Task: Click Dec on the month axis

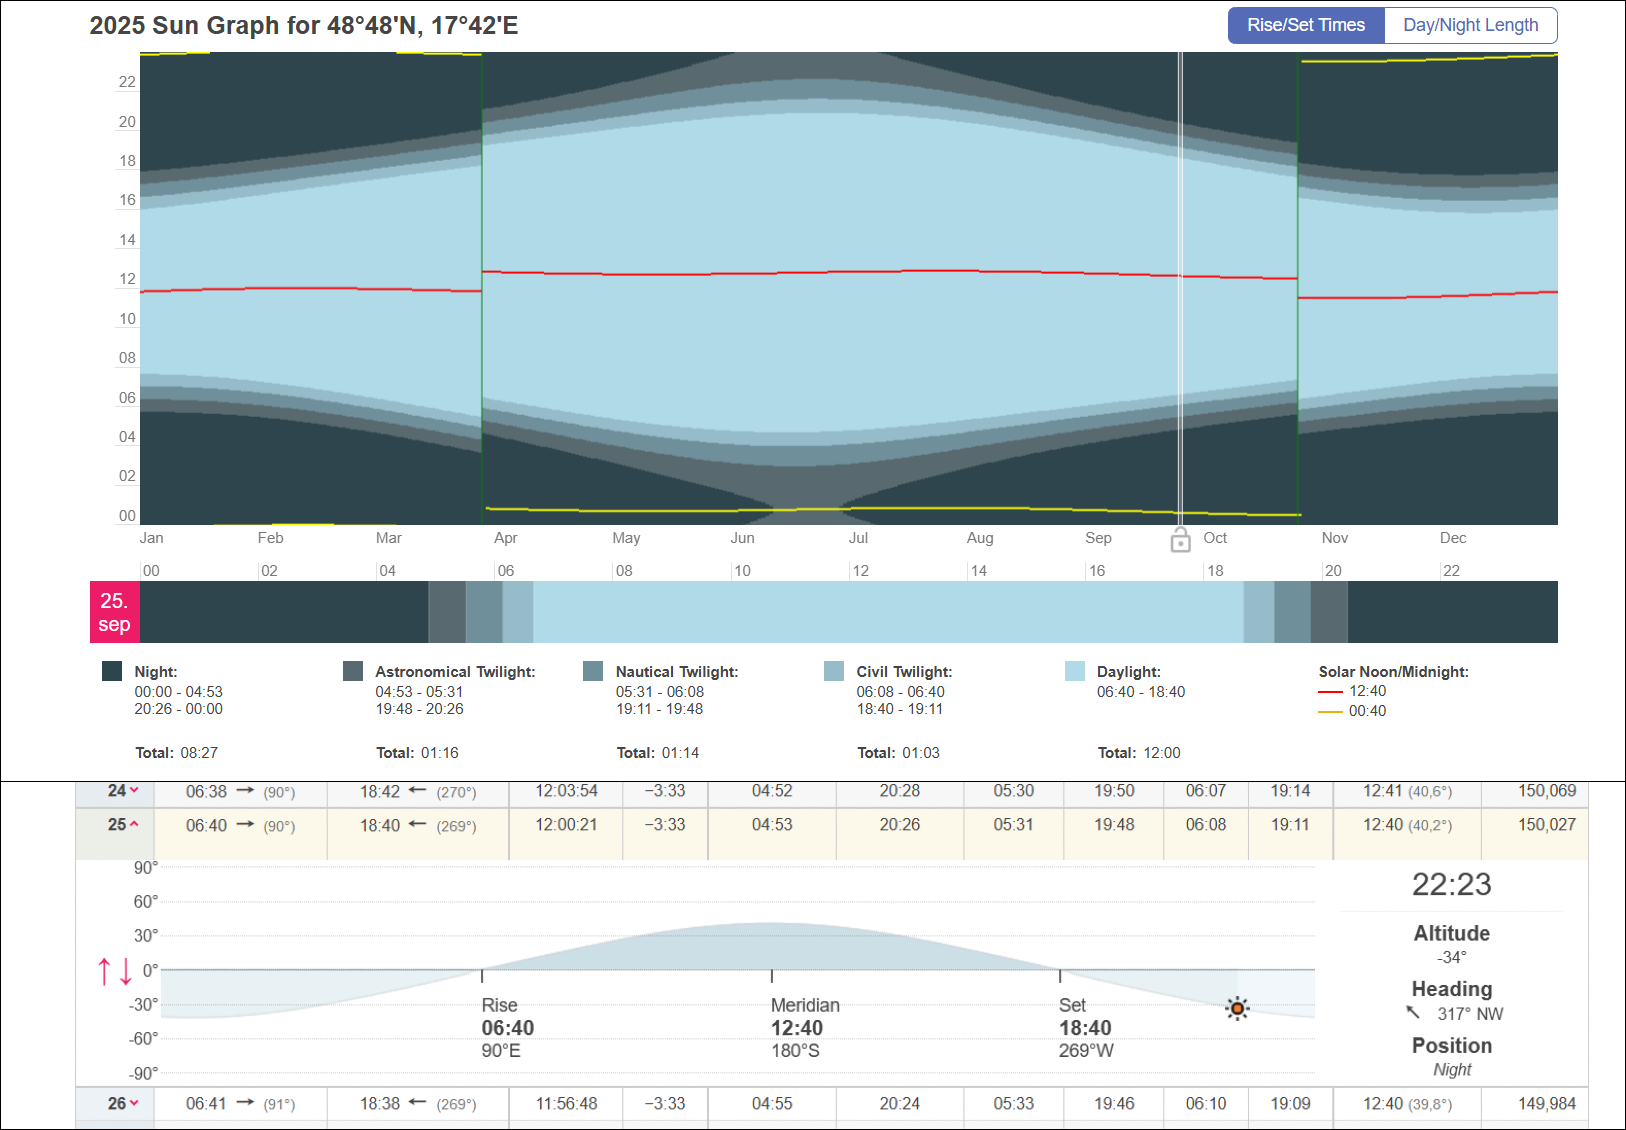Action: [1453, 538]
